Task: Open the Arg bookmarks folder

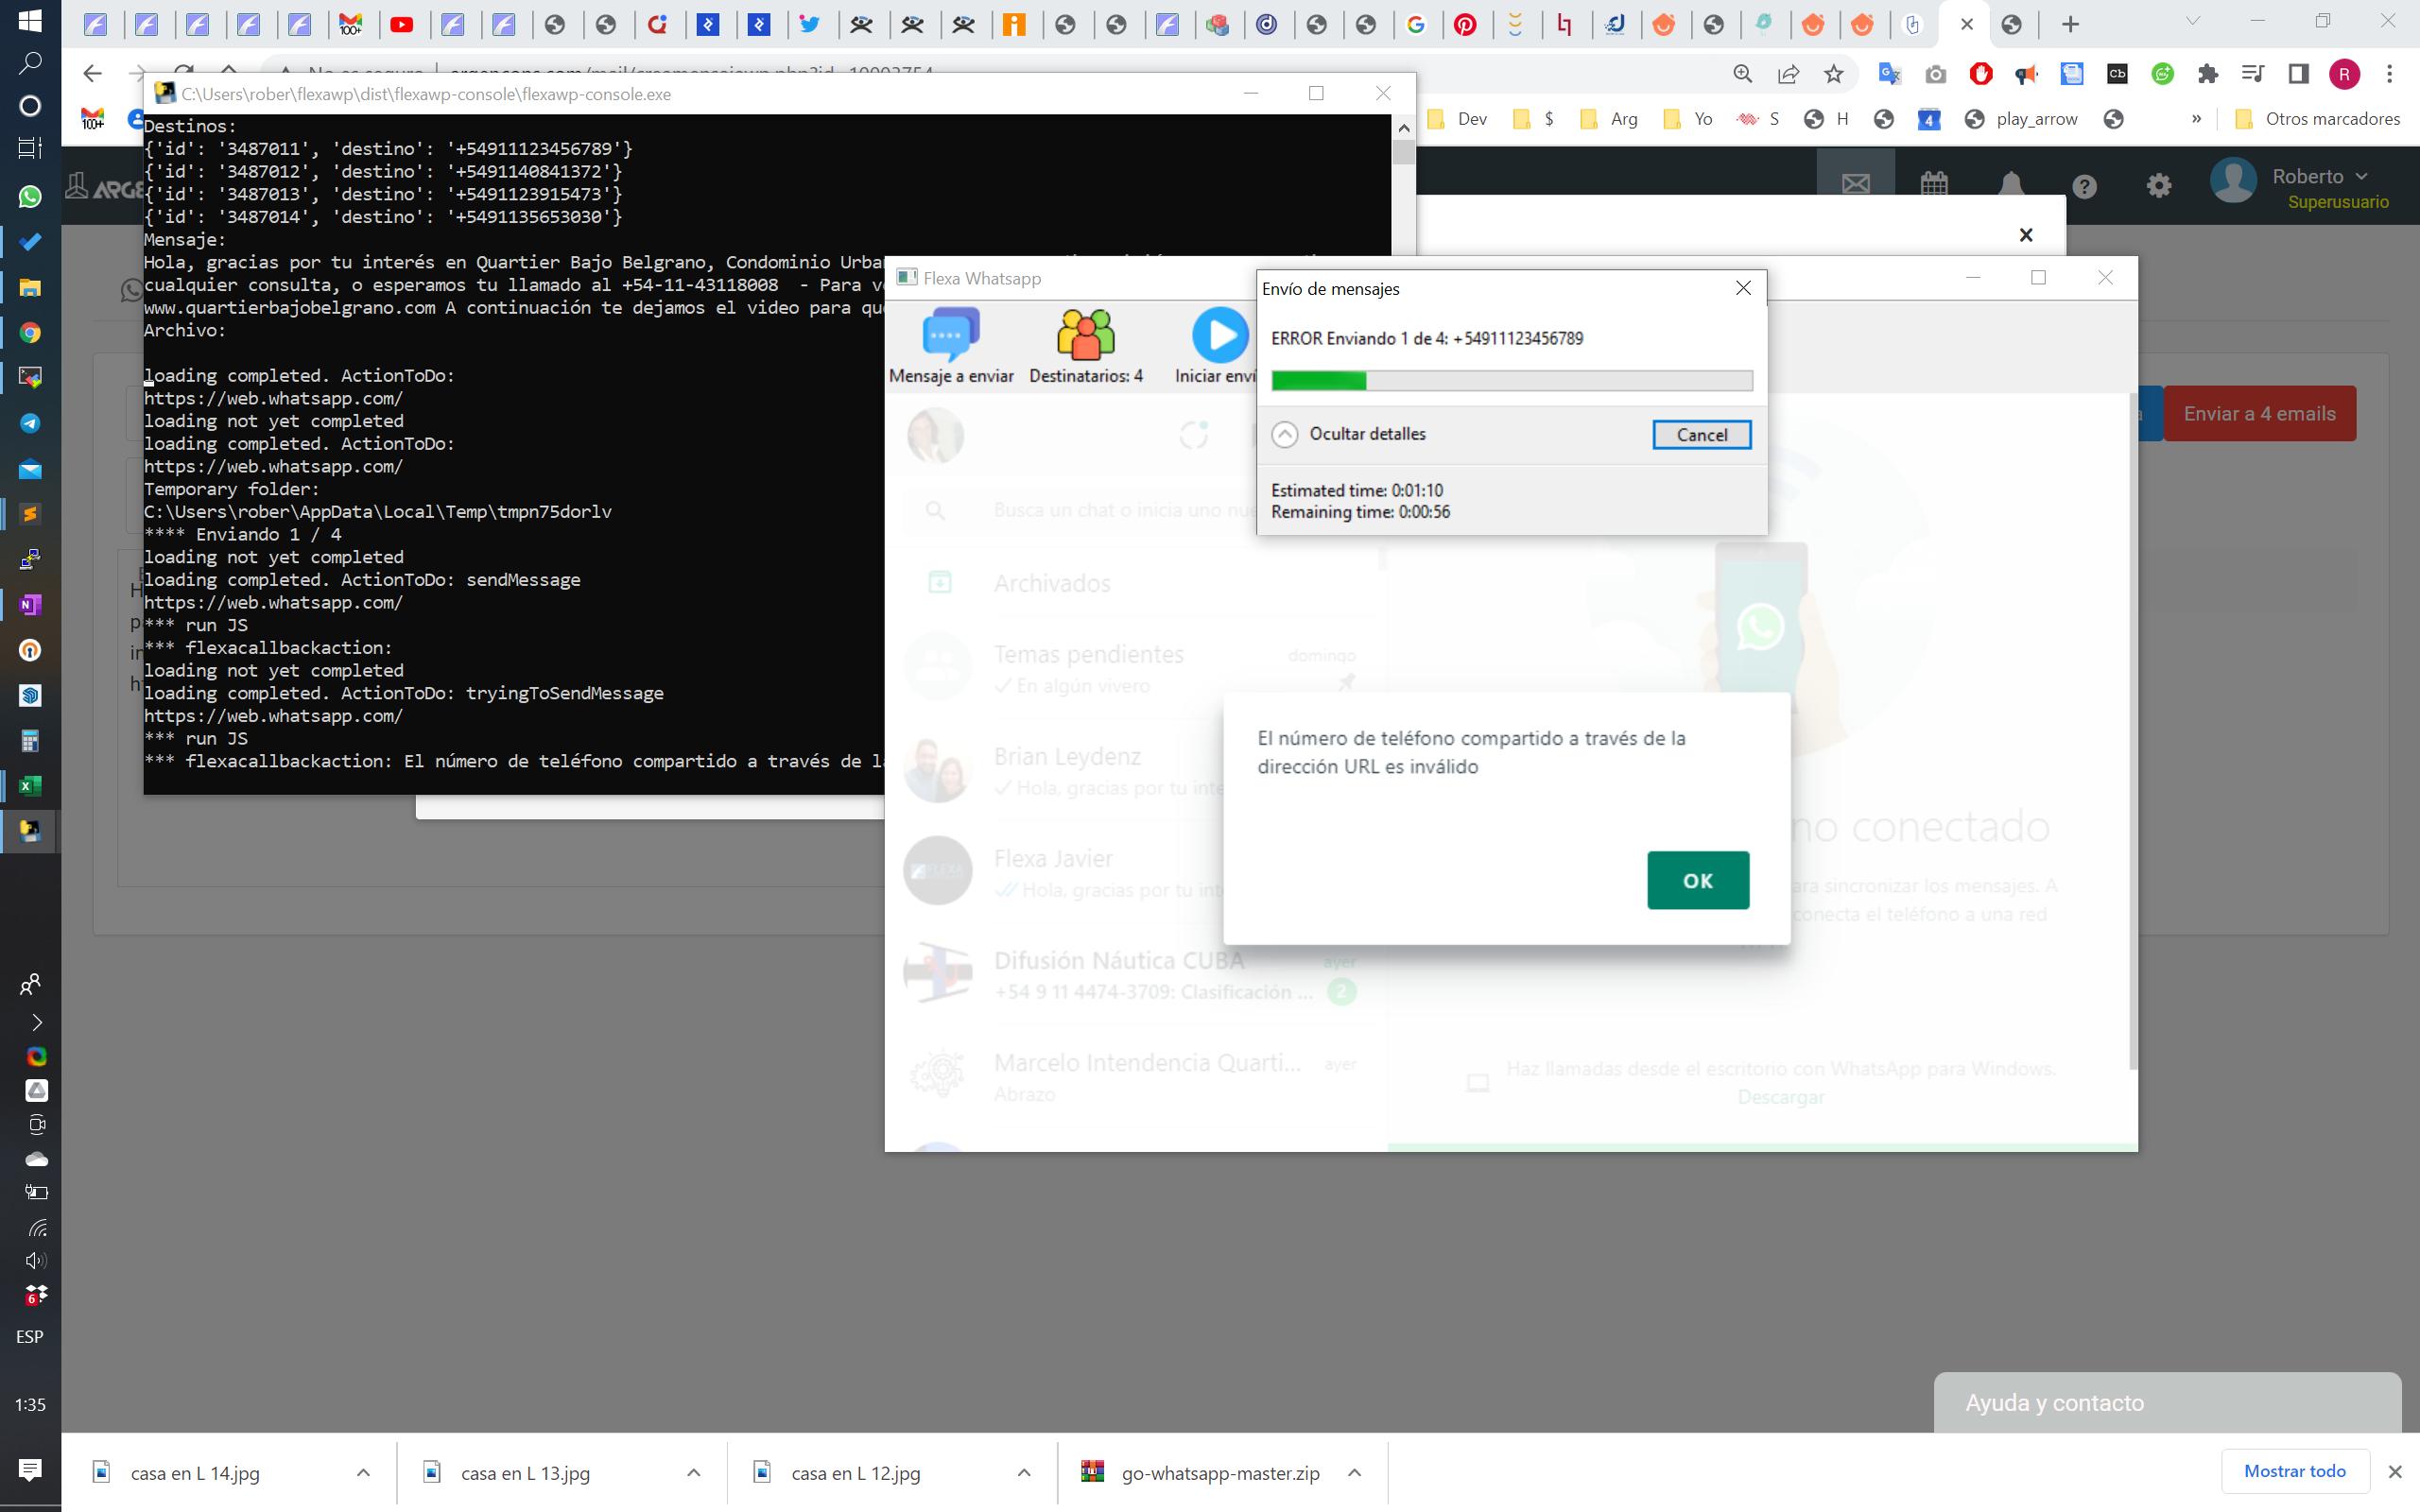Action: (x=1610, y=119)
